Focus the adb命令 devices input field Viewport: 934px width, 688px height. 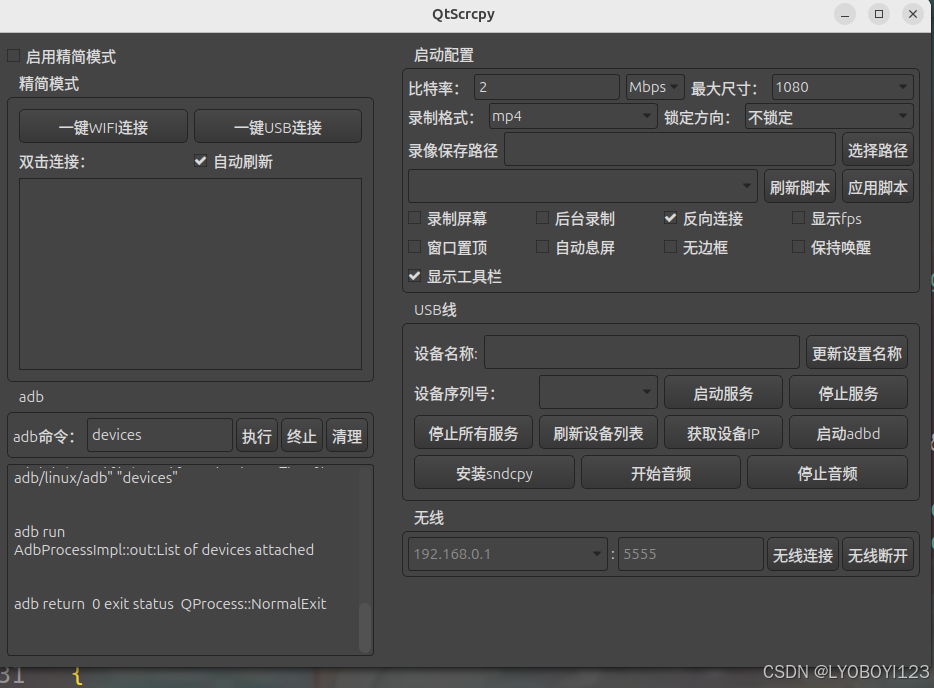[x=160, y=435]
